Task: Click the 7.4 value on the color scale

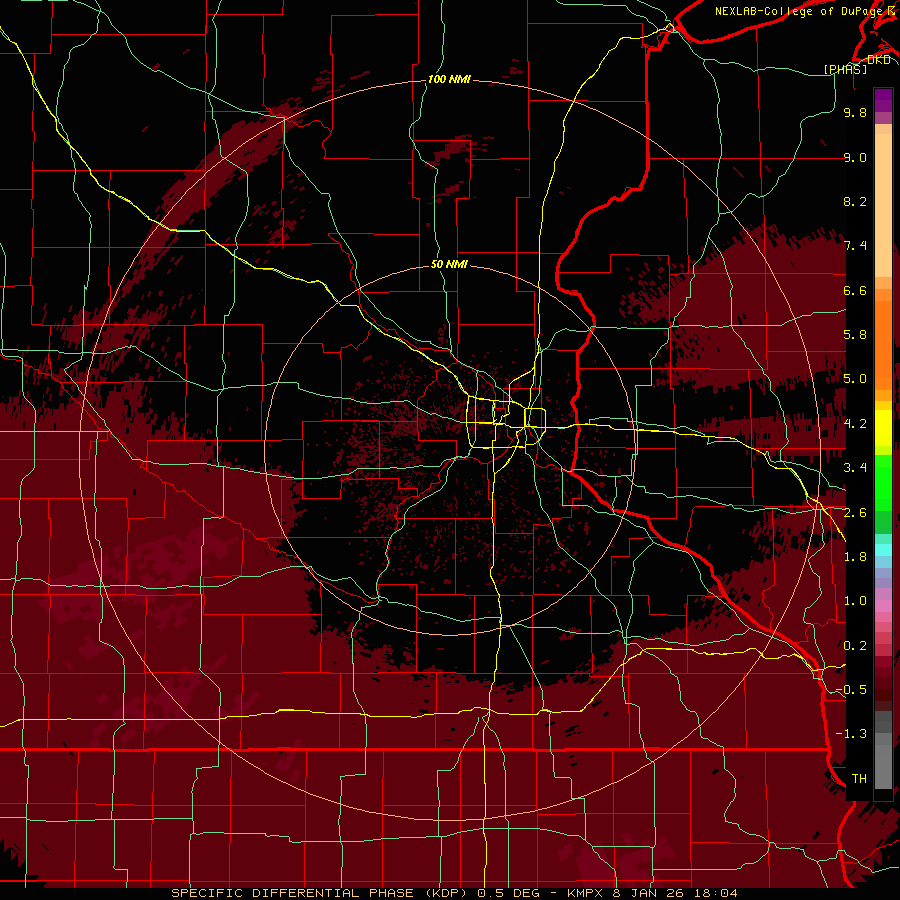Action: coord(855,246)
